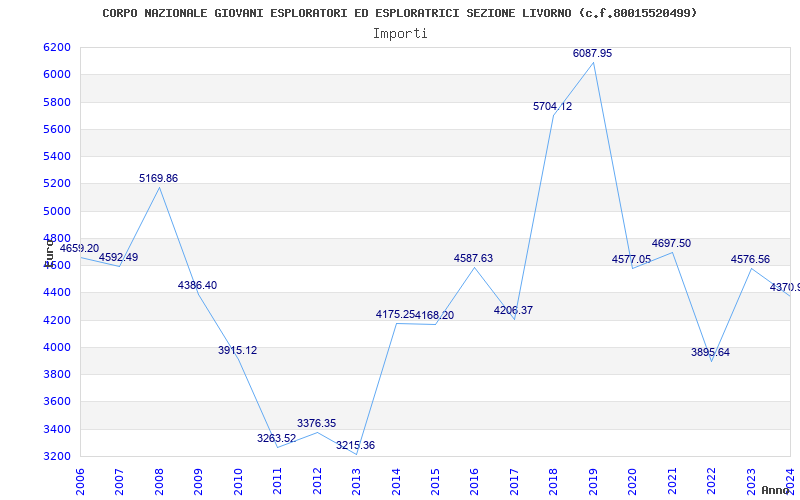Click y-axis tick 3200
This screenshot has width=800, height=500.
coord(57,456)
